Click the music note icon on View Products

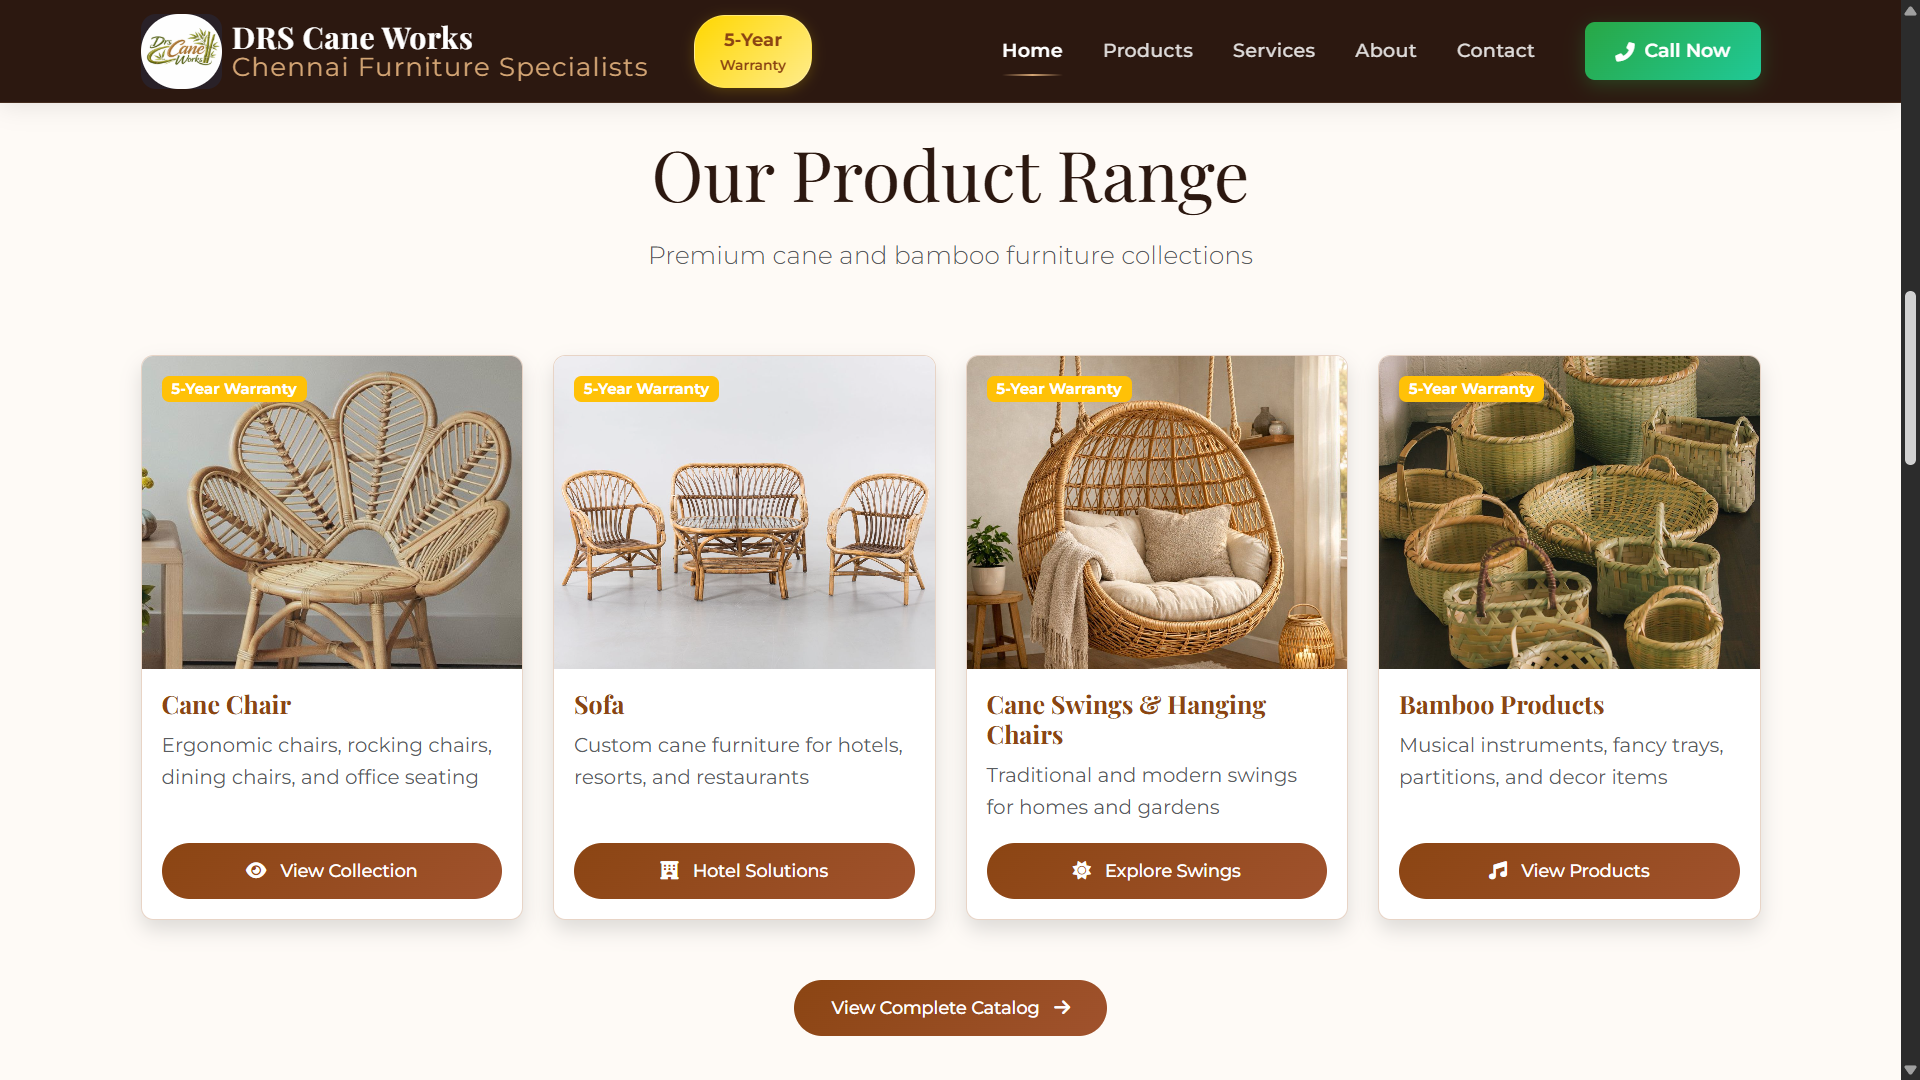point(1498,870)
